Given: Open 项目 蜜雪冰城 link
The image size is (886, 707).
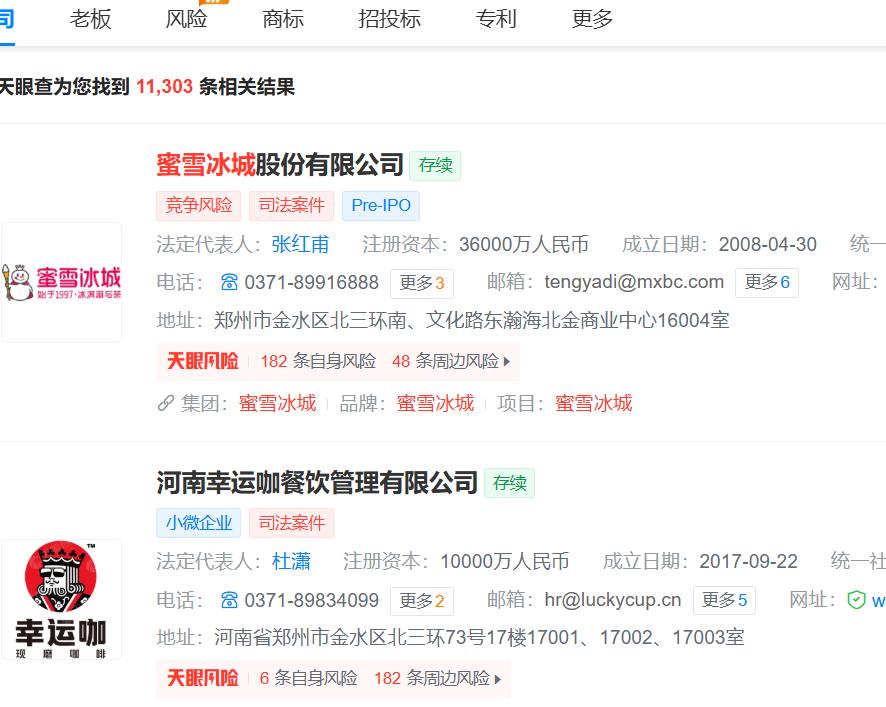Looking at the screenshot, I should point(593,404).
